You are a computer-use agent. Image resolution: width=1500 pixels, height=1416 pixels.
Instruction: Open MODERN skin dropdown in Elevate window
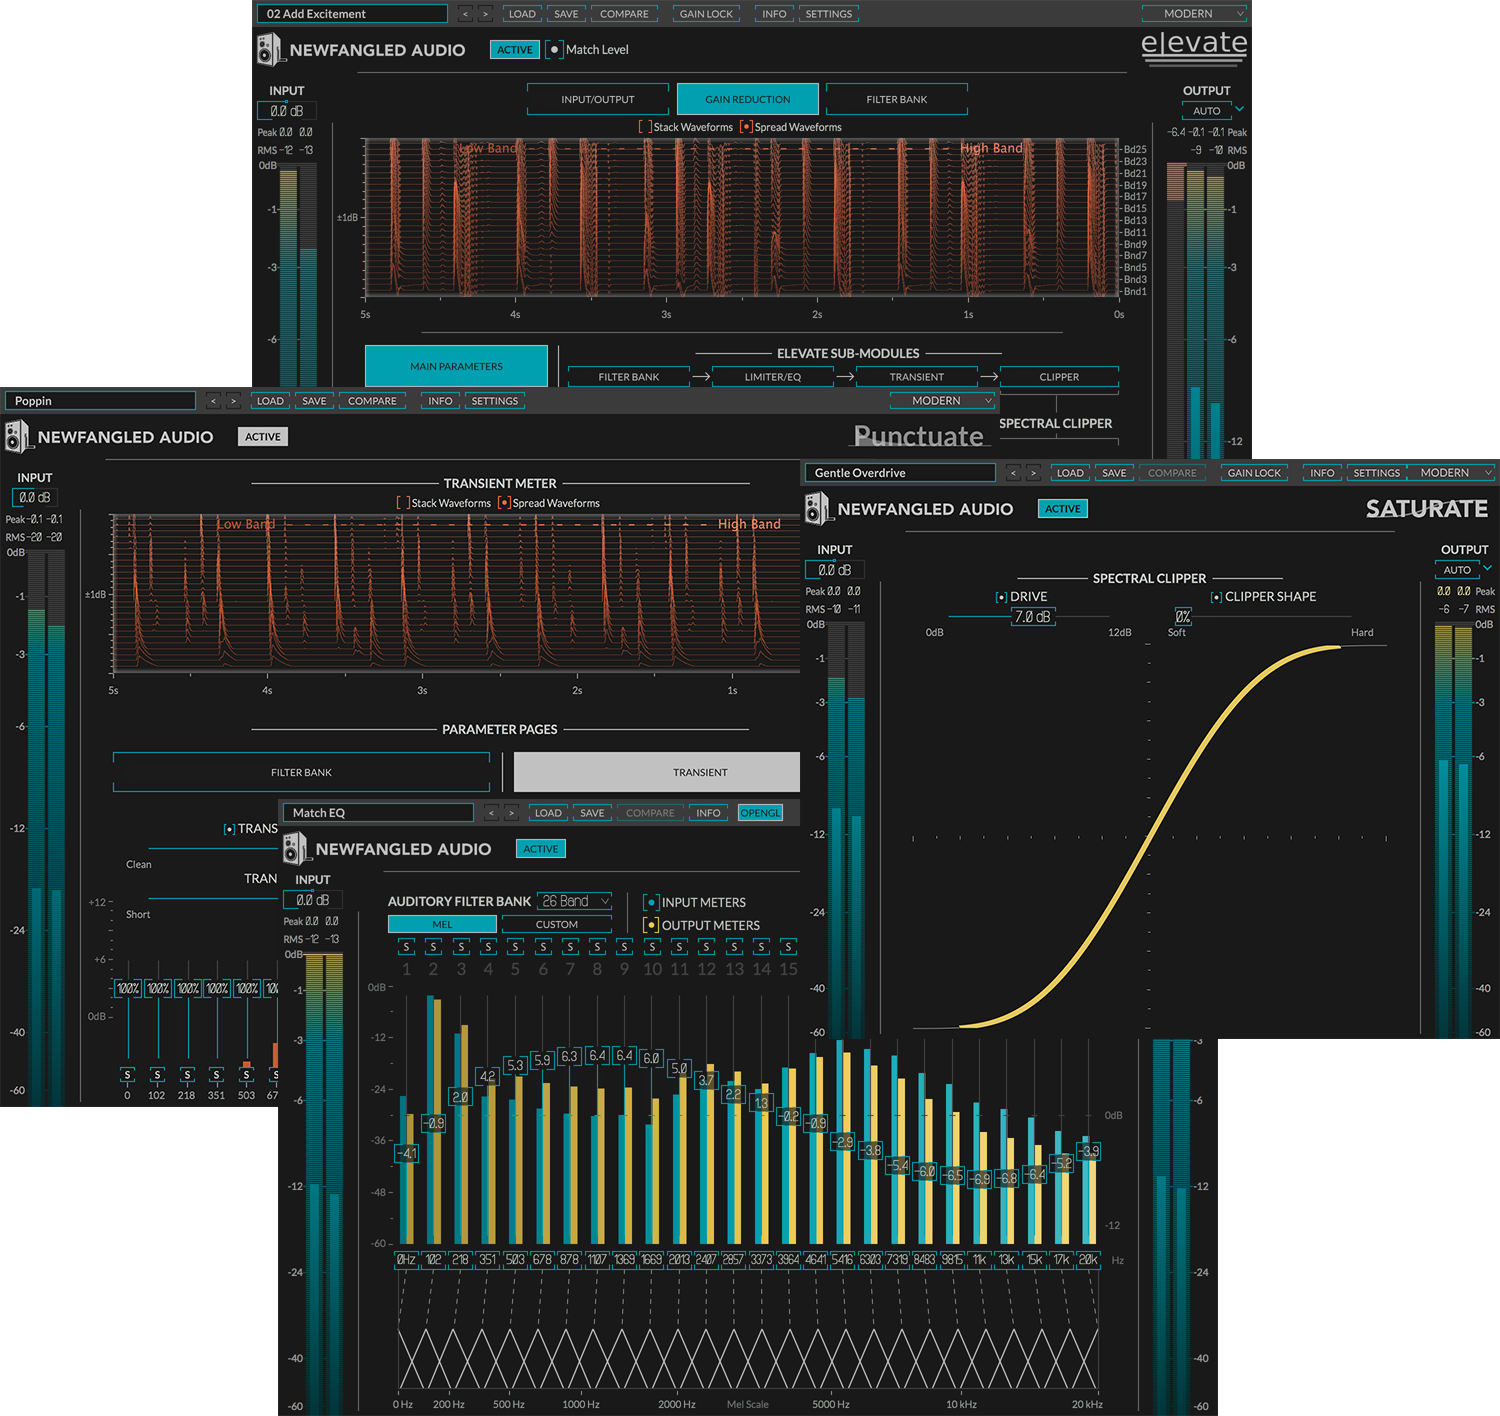point(1195,14)
